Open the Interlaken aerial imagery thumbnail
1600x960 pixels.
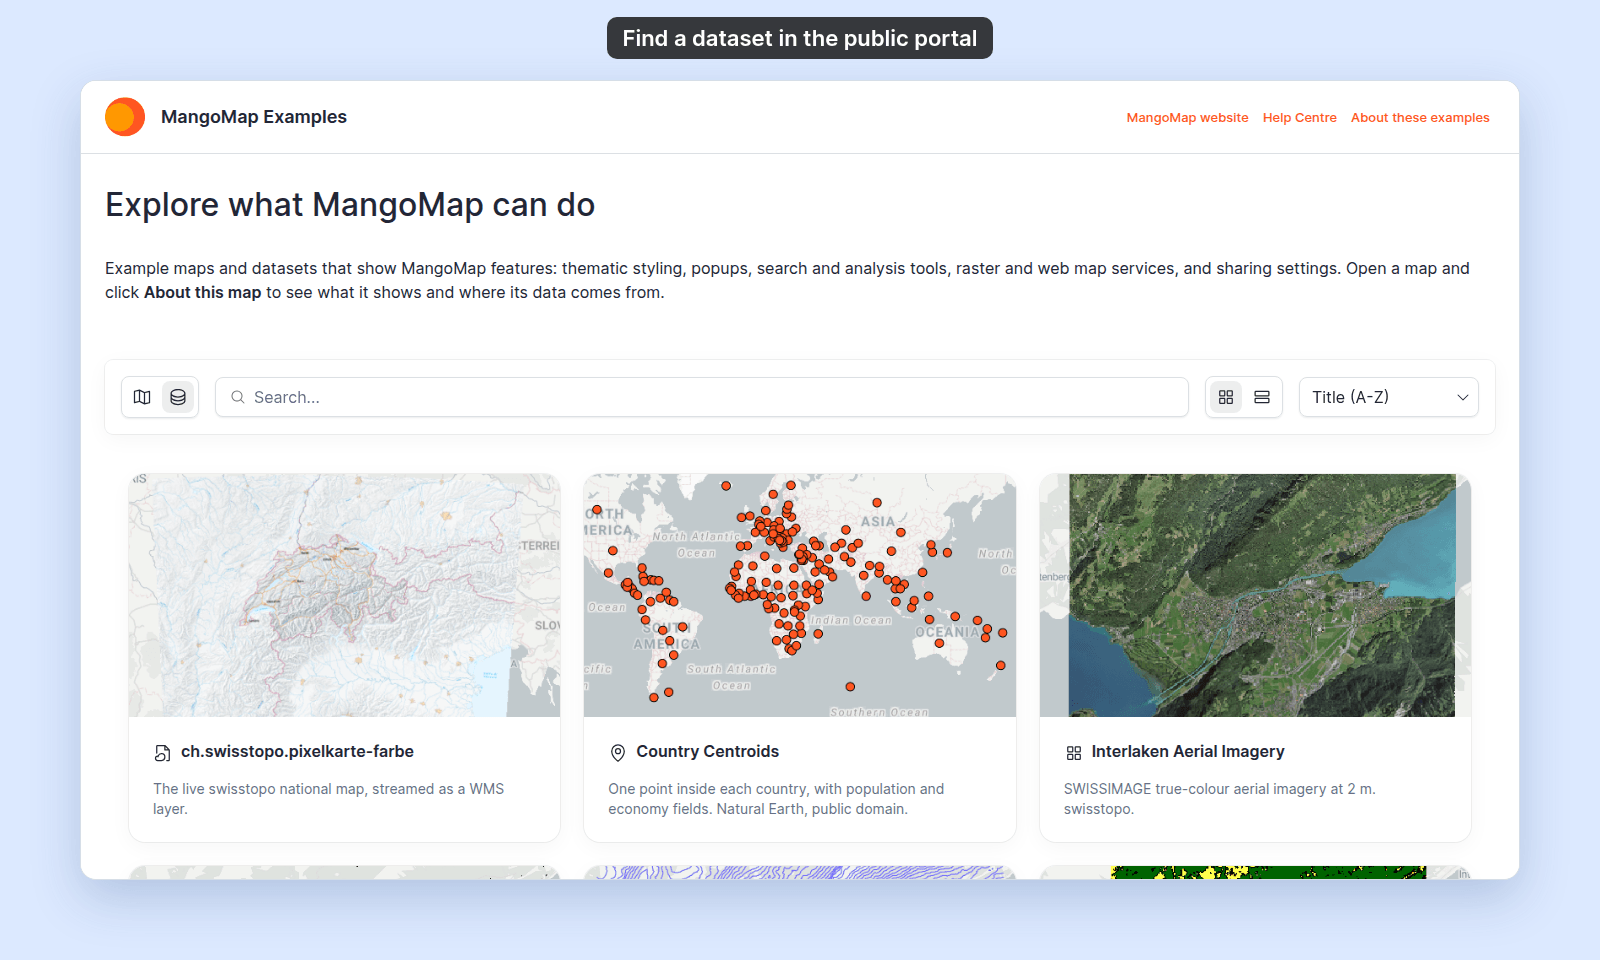(x=1255, y=595)
